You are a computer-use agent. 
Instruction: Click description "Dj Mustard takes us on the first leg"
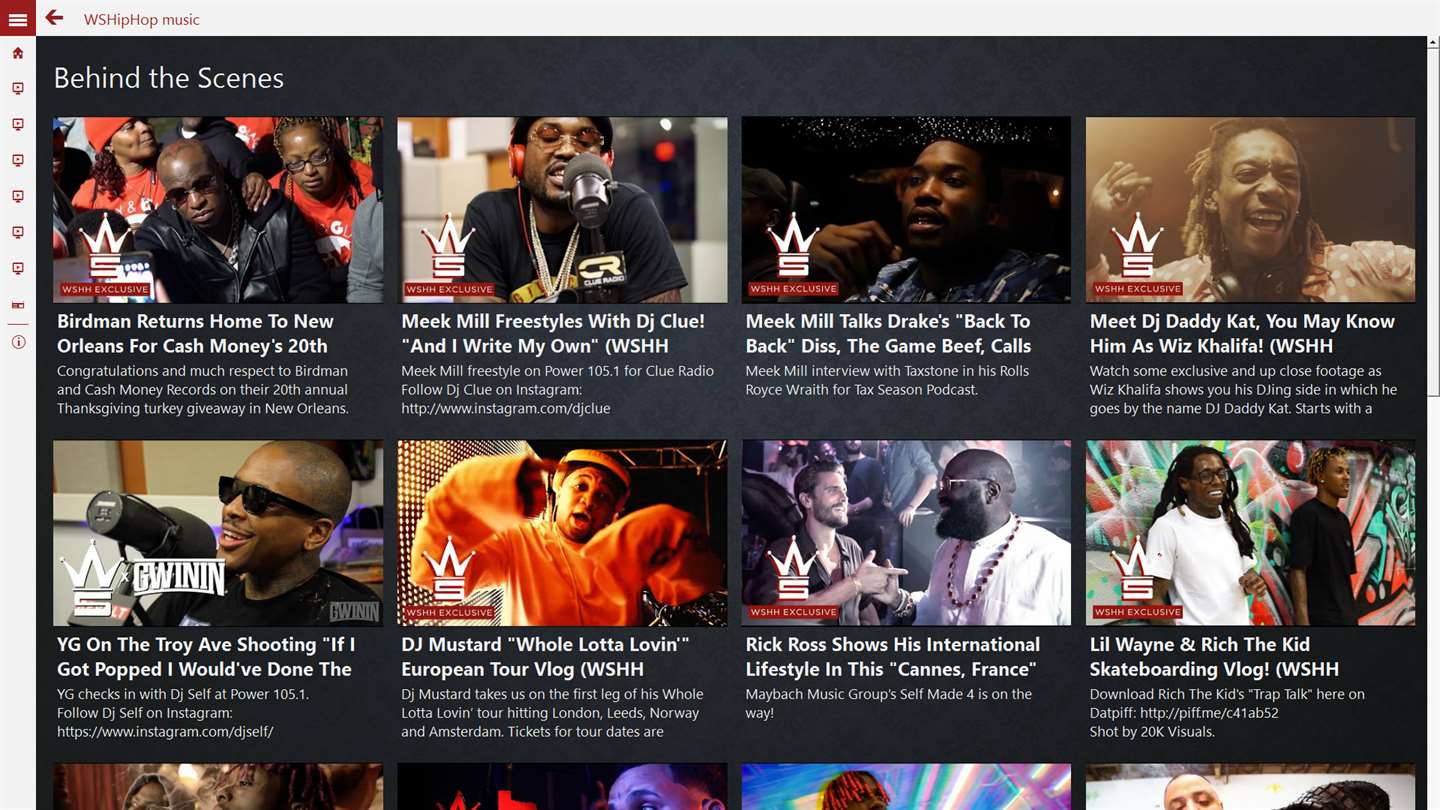click(x=550, y=713)
